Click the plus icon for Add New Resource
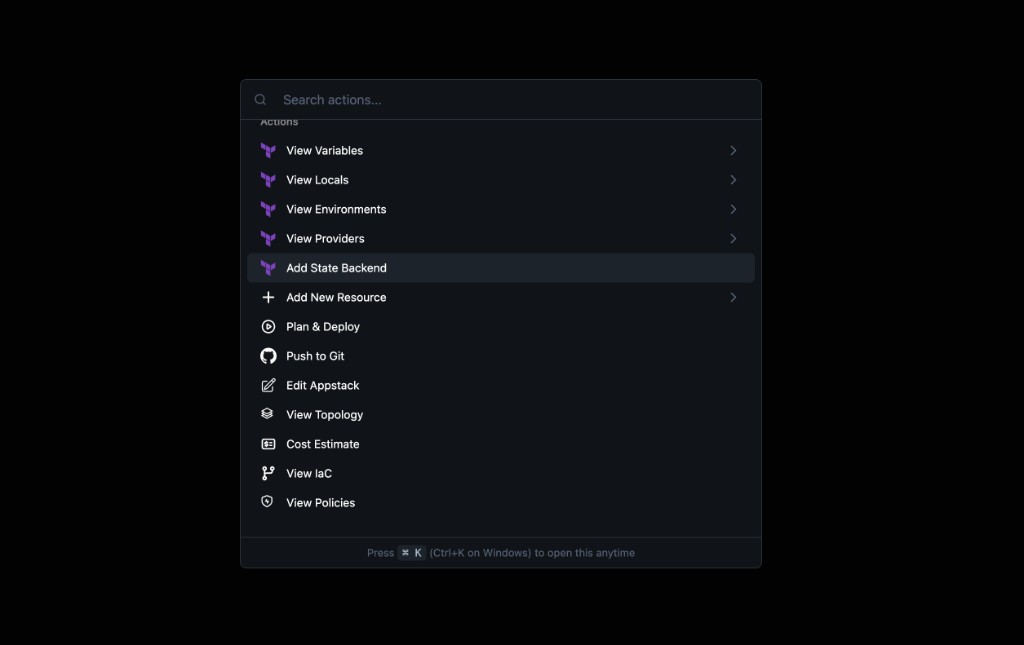Screen dimensions: 1024x645 pyautogui.click(x=268, y=297)
